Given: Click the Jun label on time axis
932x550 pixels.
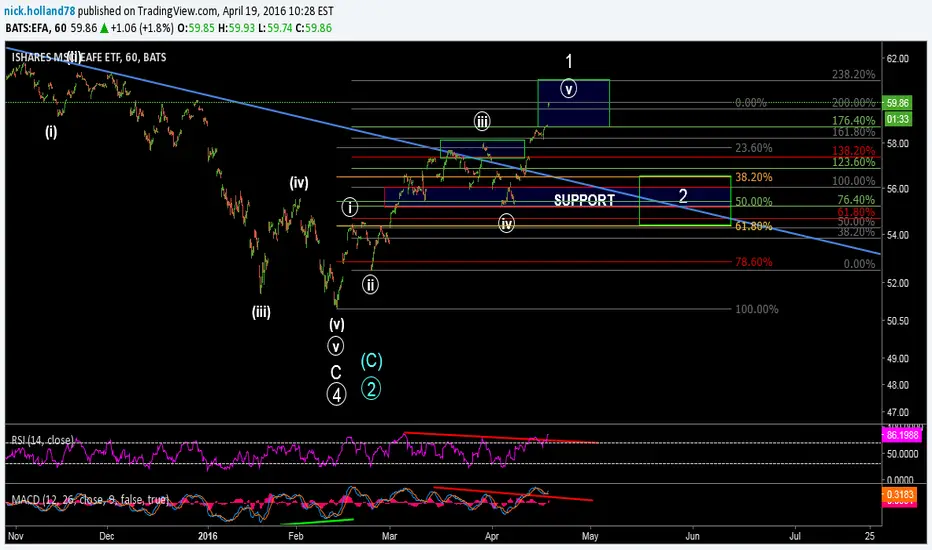Looking at the screenshot, I should tap(692, 536).
